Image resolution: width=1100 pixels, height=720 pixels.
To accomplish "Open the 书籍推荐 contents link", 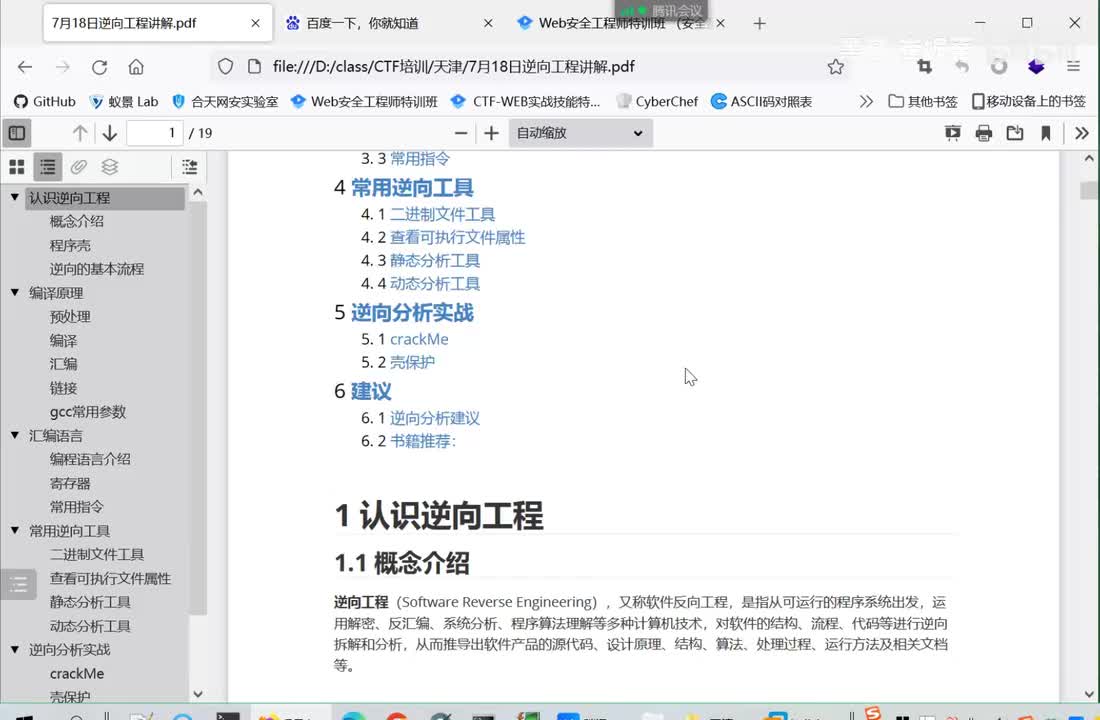I will click(423, 441).
